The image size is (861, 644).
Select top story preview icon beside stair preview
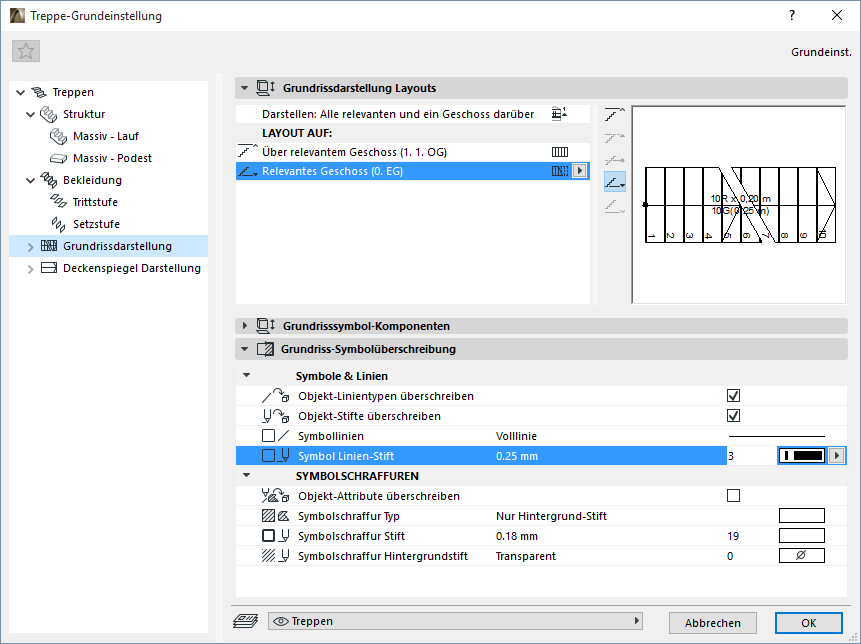pyautogui.click(x=614, y=114)
